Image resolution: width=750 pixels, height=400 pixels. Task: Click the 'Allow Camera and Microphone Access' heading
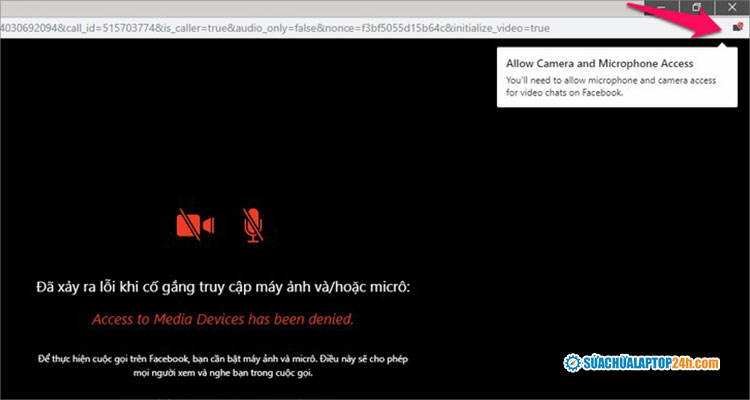tap(583, 62)
